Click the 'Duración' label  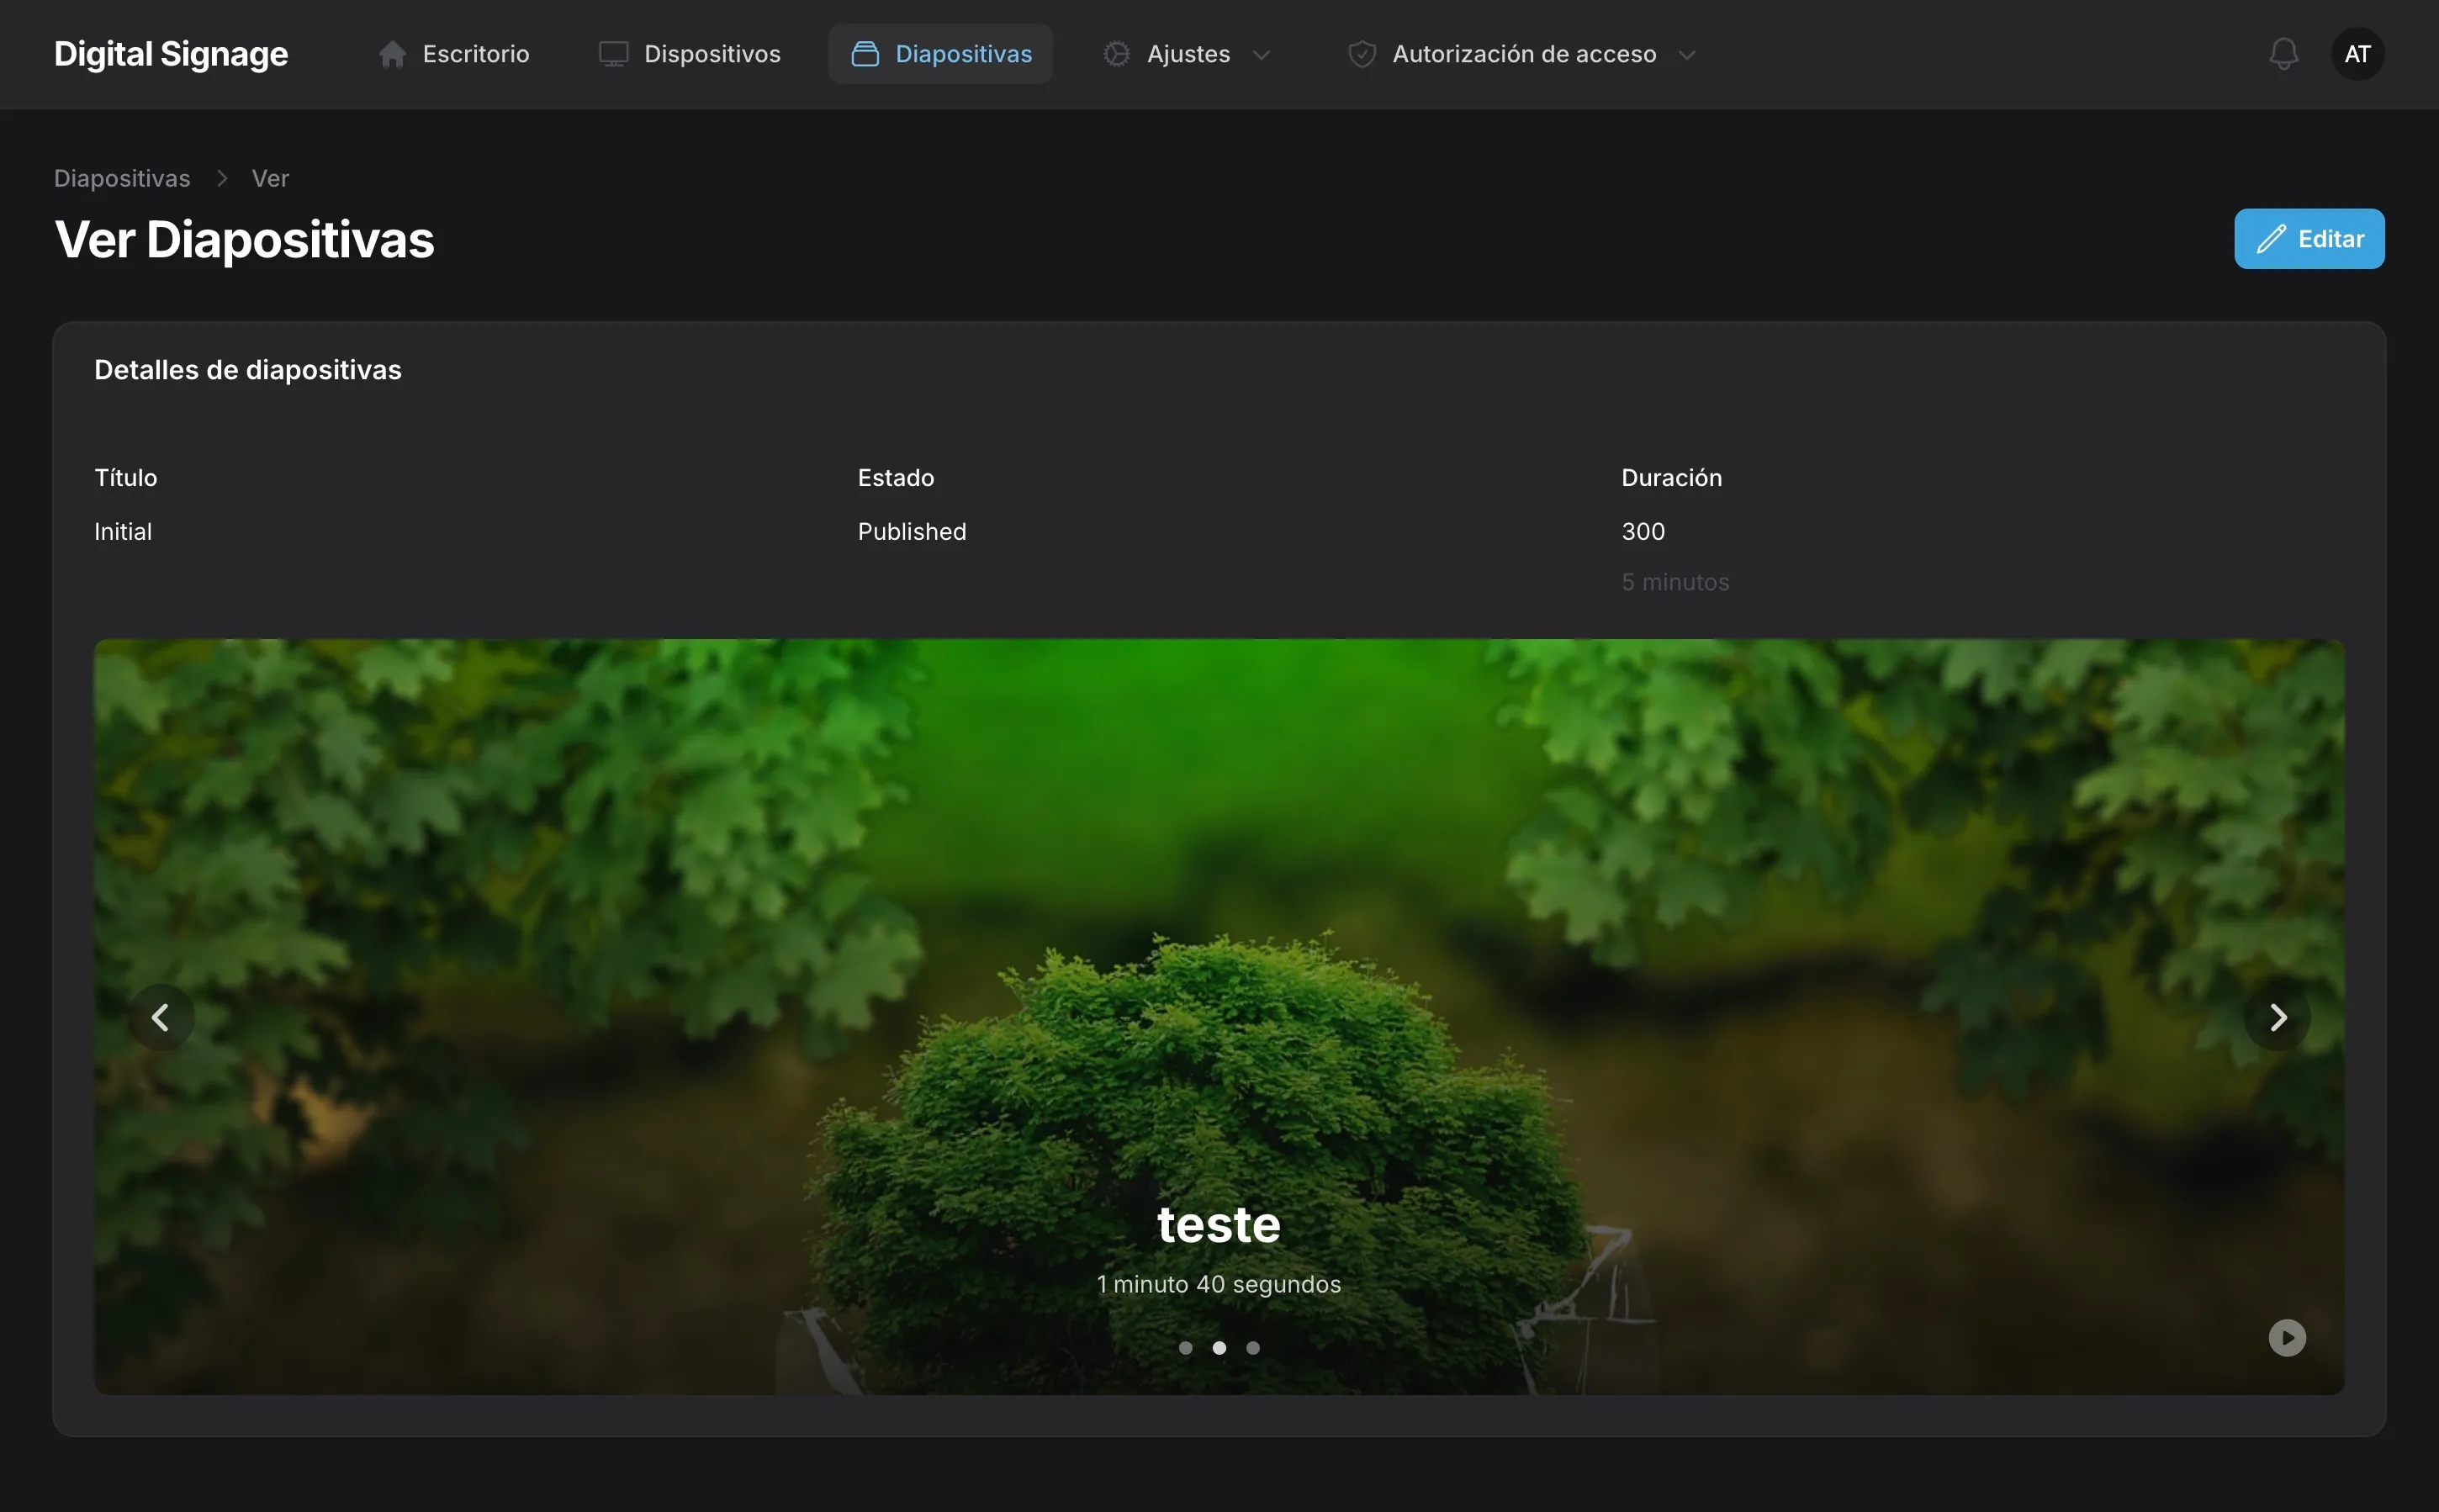point(1671,478)
